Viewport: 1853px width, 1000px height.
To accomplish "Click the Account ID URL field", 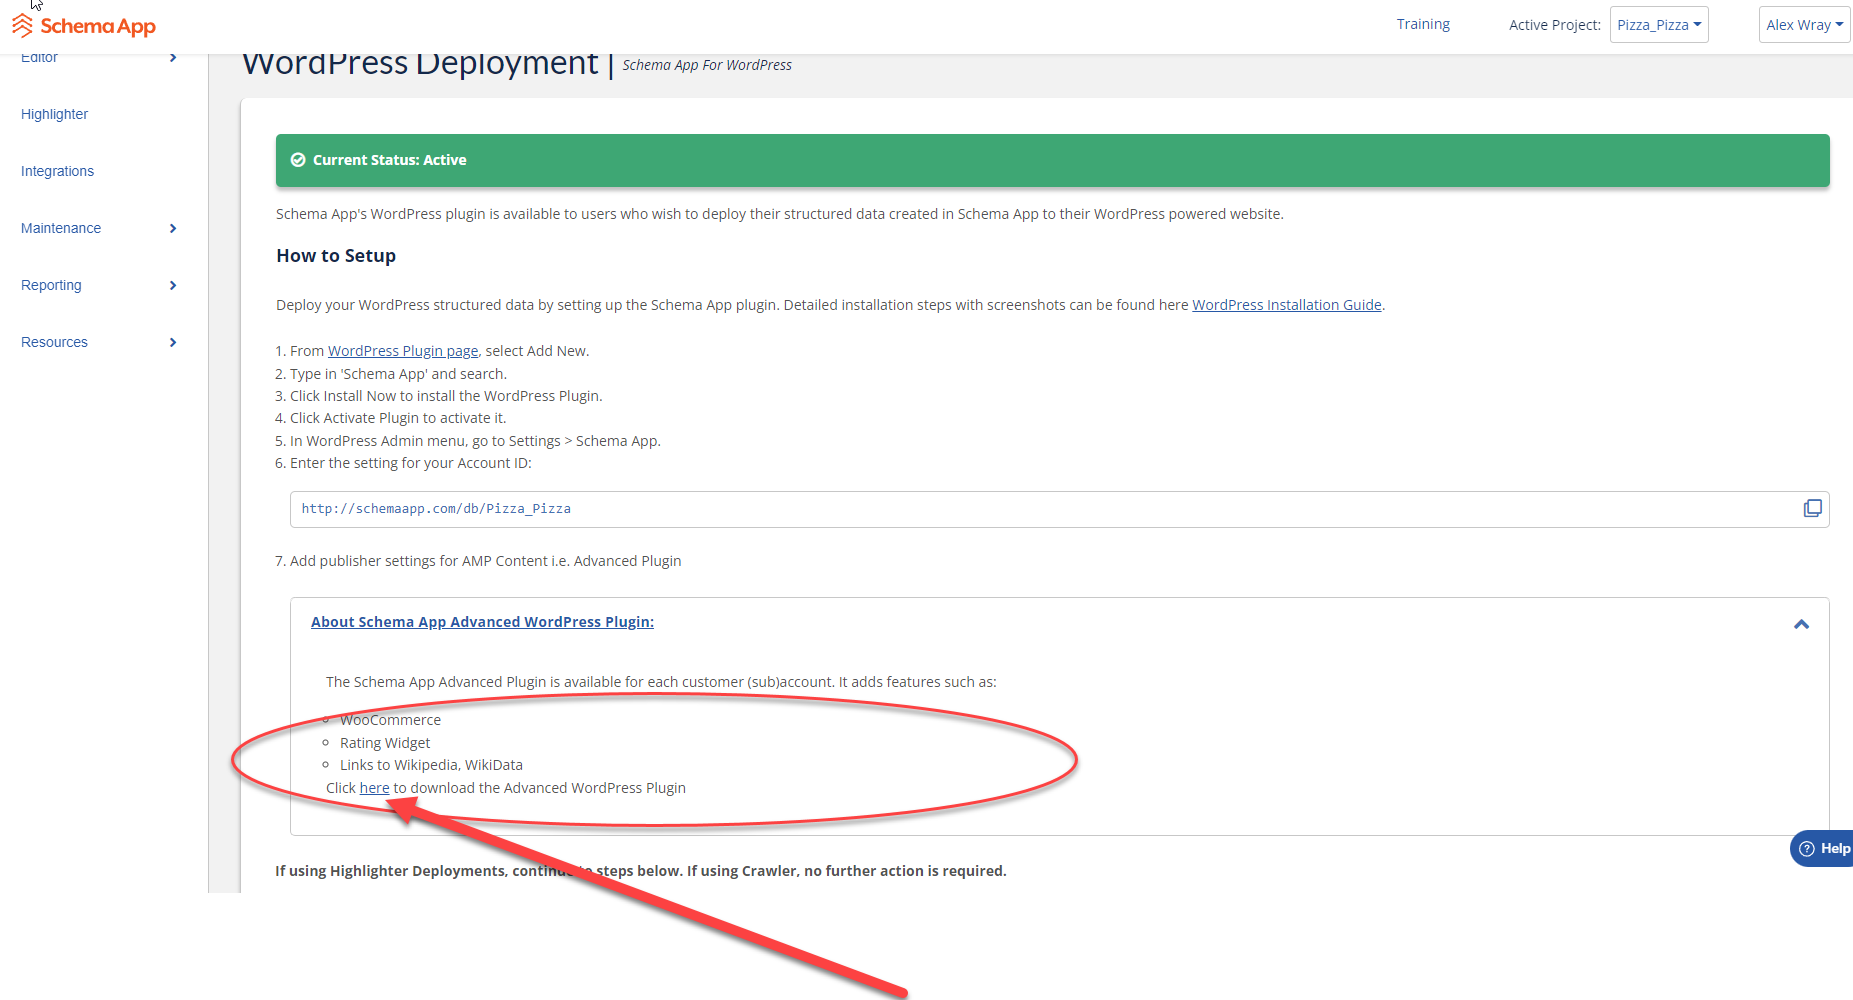I will coord(1059,509).
